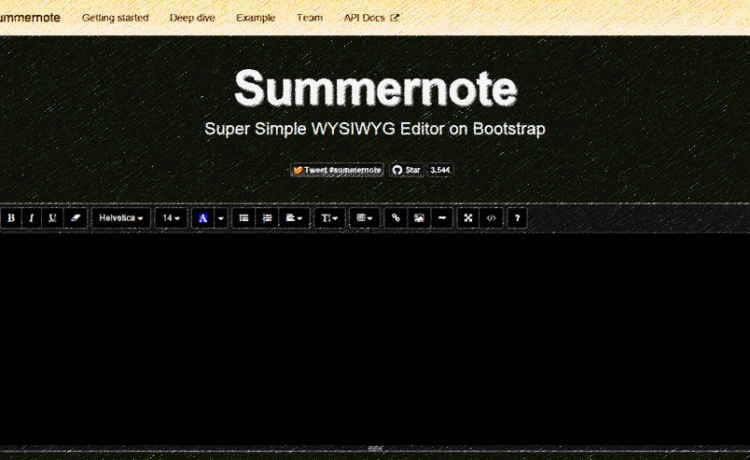Click the insert picture icon
This screenshot has width=750, height=460.
419,218
